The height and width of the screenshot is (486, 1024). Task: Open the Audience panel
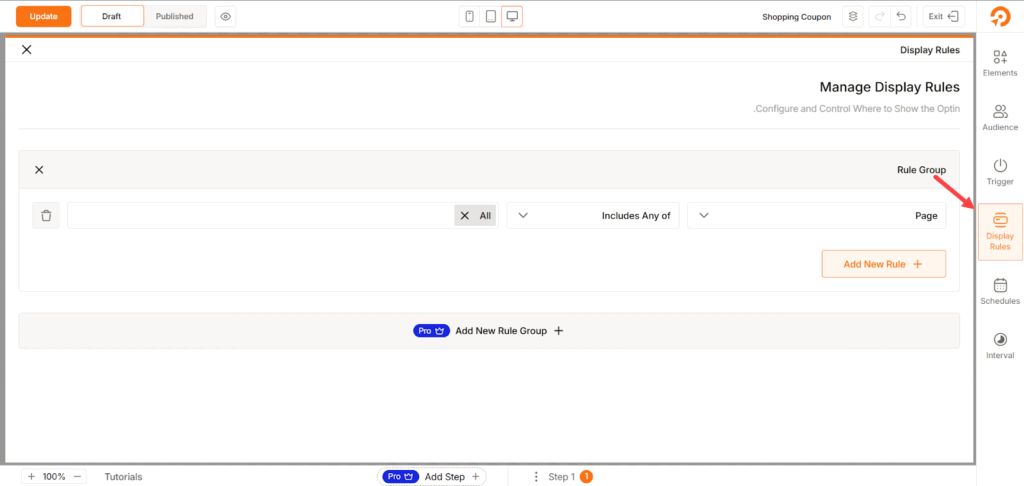1000,118
